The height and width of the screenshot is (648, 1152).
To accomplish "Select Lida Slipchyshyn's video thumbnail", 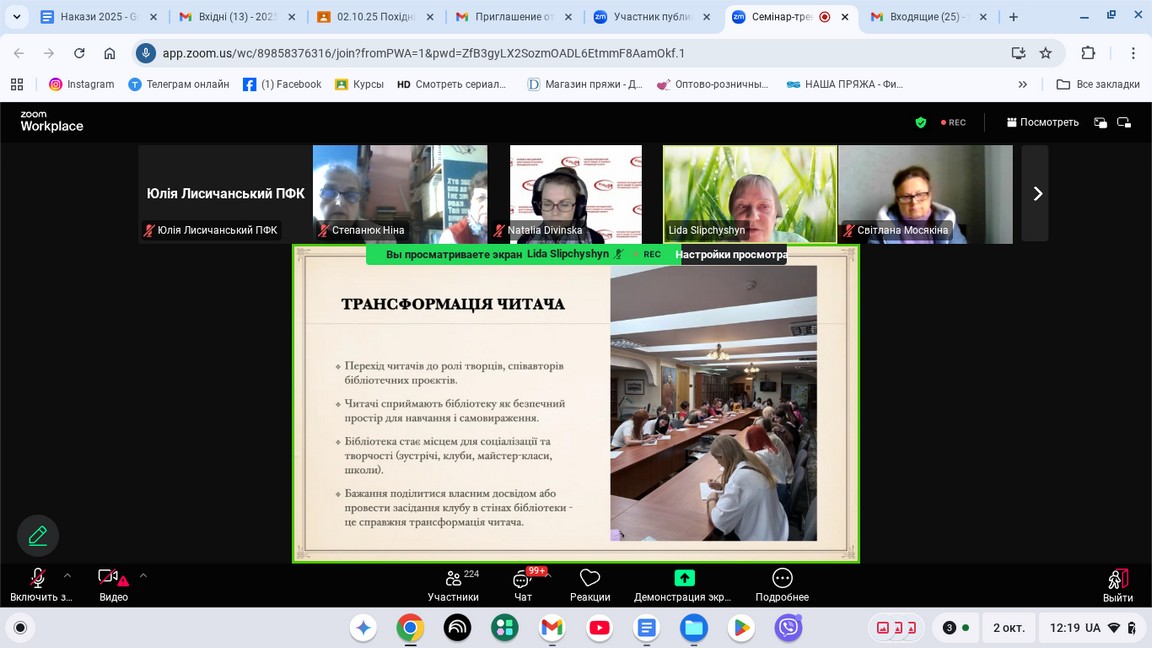I will pos(750,194).
